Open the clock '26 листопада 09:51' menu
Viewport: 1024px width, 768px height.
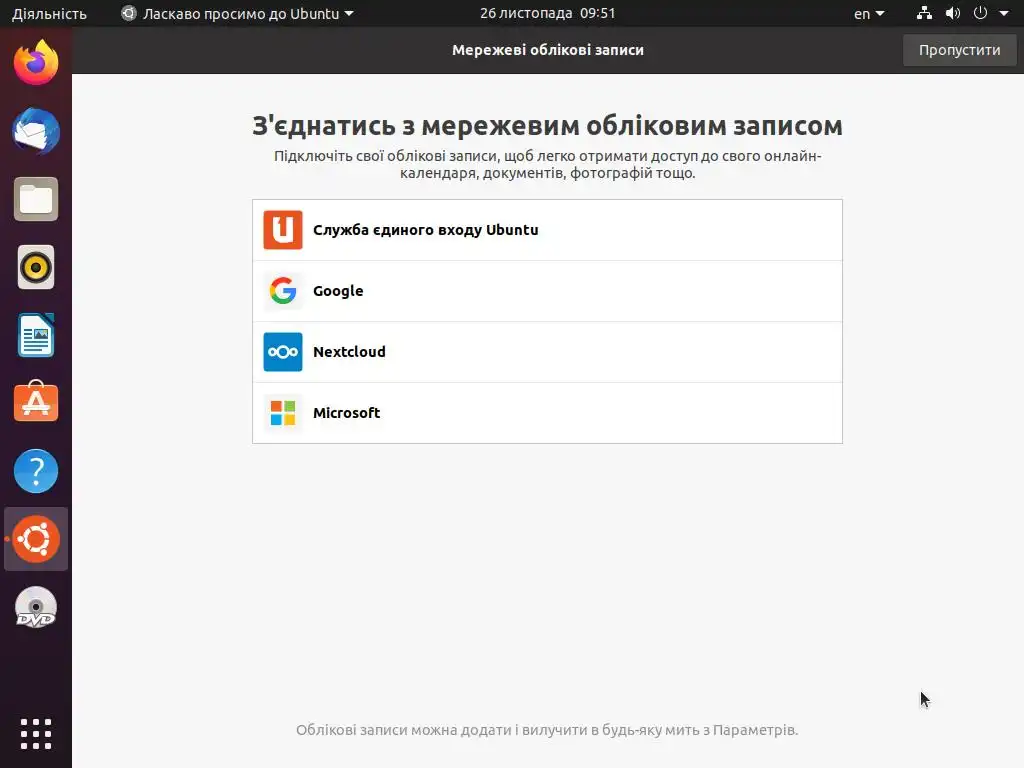click(547, 13)
